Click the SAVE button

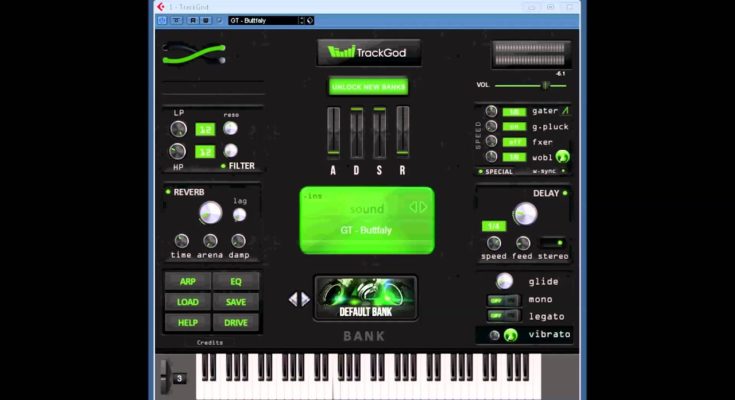click(x=236, y=302)
